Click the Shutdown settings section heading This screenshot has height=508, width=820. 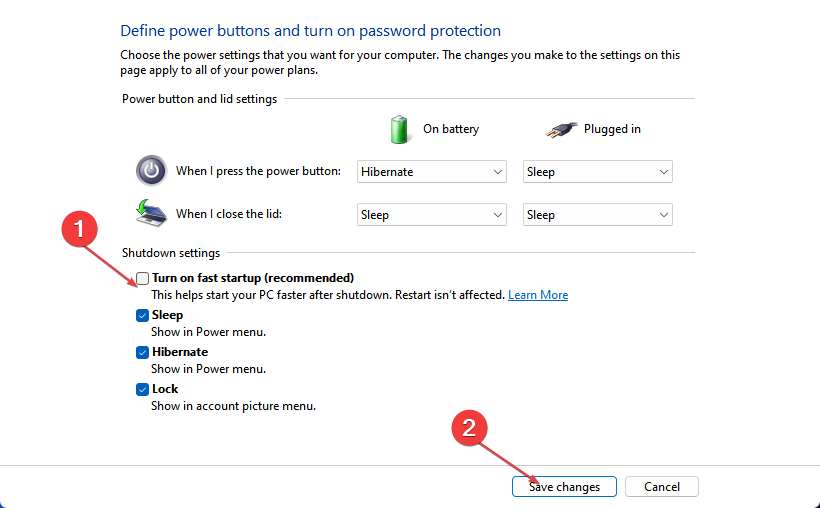click(x=170, y=253)
